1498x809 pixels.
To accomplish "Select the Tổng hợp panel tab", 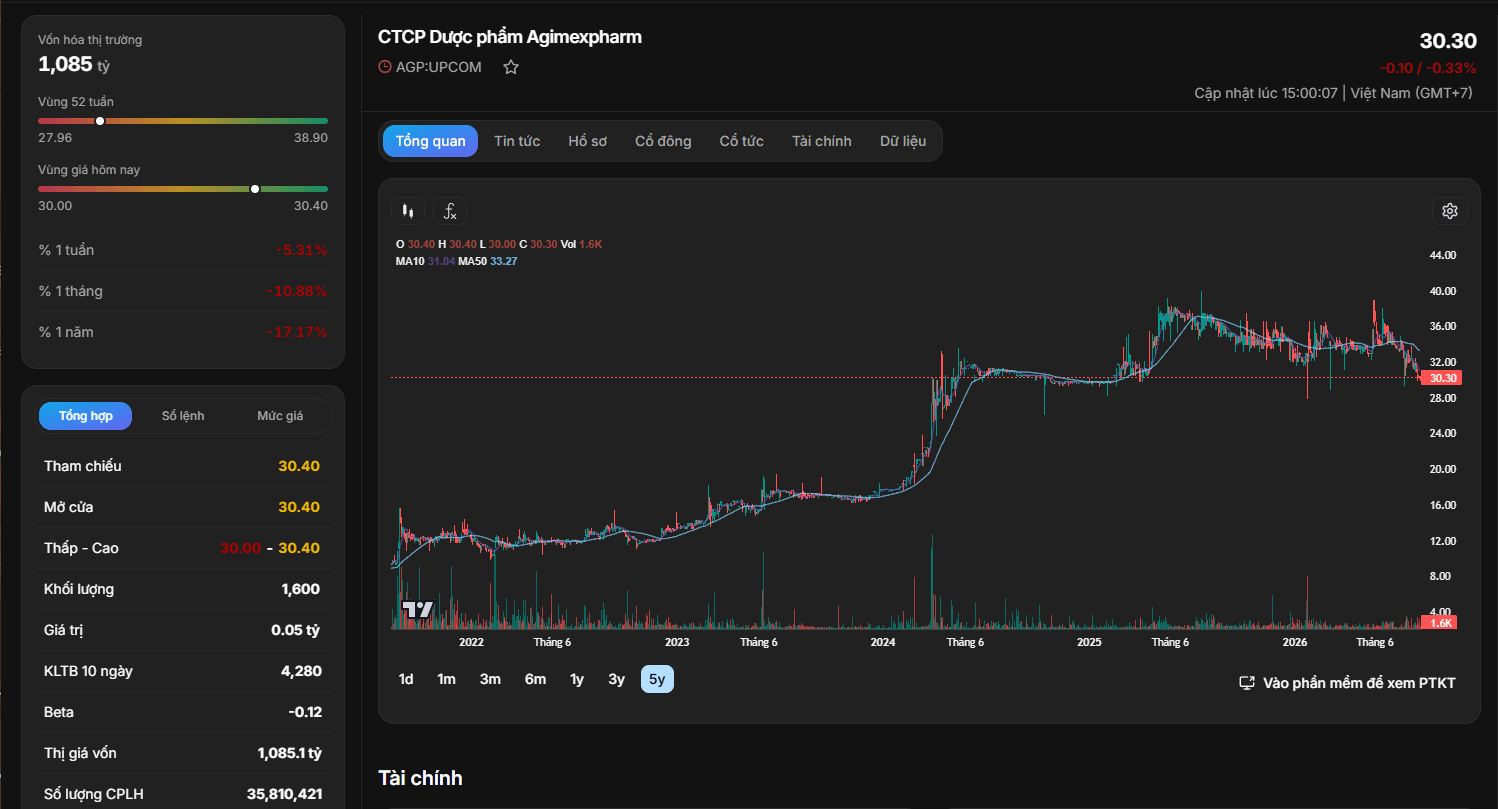I will (x=85, y=416).
